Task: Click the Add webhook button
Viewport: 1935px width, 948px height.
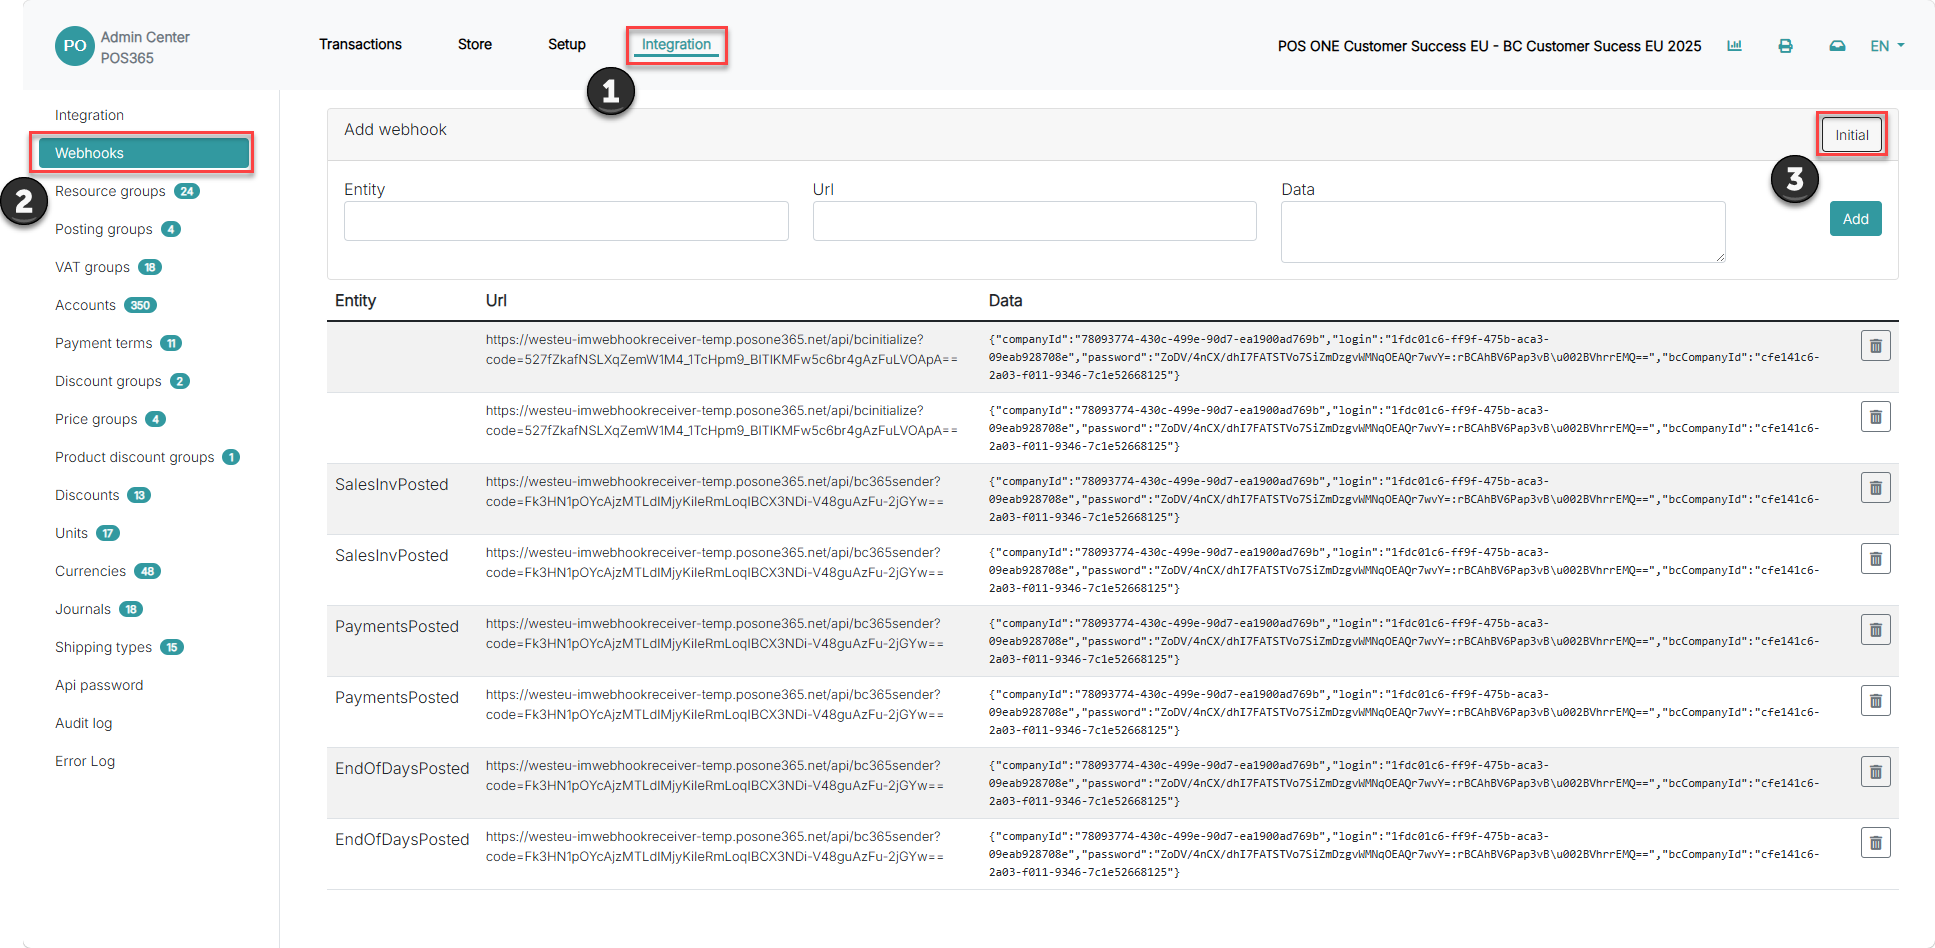Action: pos(1855,219)
